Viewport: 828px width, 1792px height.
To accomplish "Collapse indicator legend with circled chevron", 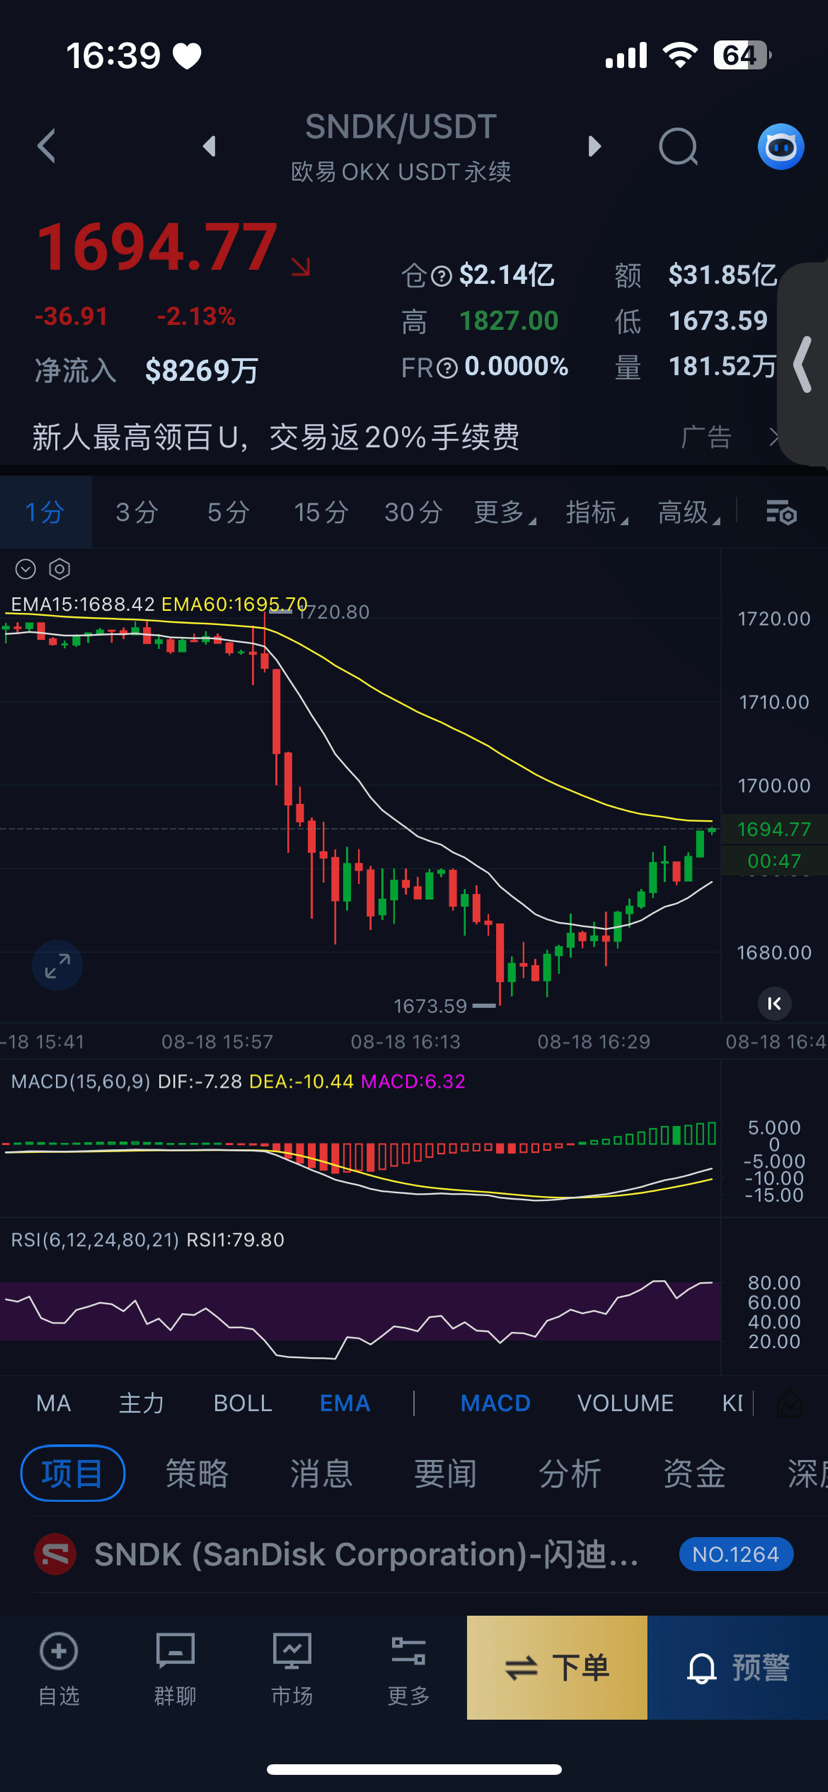I will (x=26, y=569).
